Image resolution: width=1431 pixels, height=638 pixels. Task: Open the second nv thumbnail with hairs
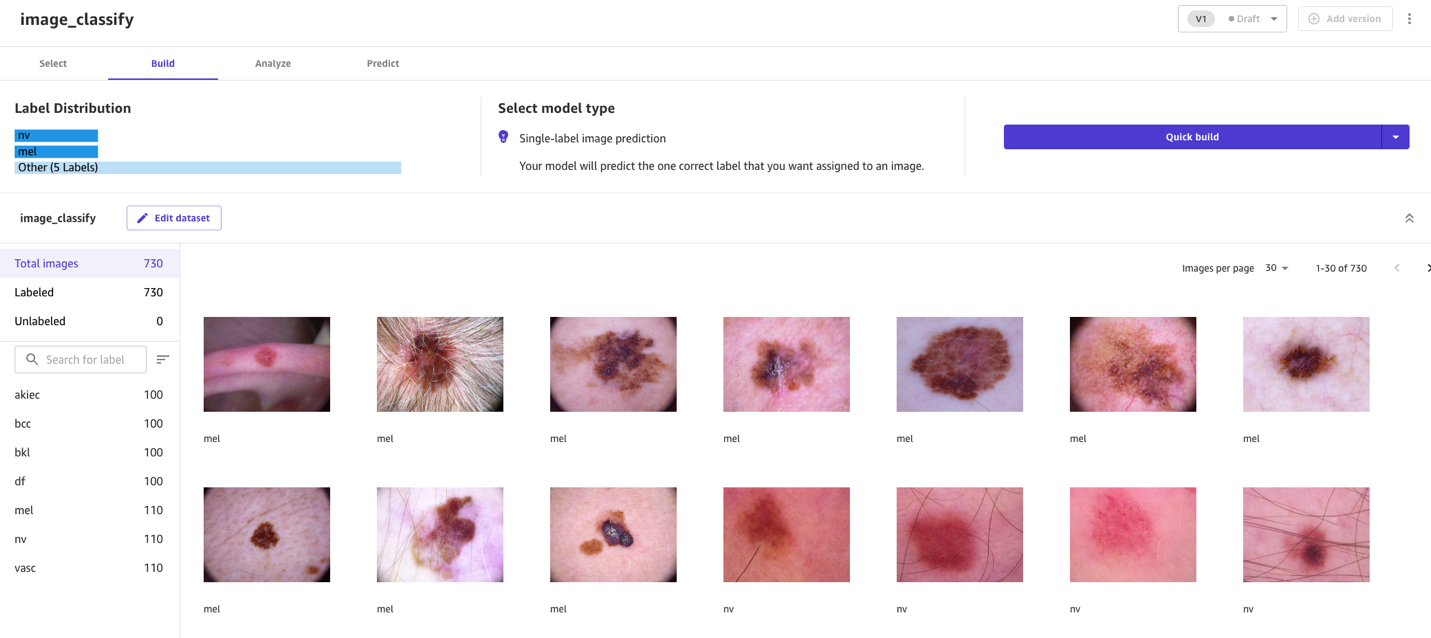coord(960,534)
